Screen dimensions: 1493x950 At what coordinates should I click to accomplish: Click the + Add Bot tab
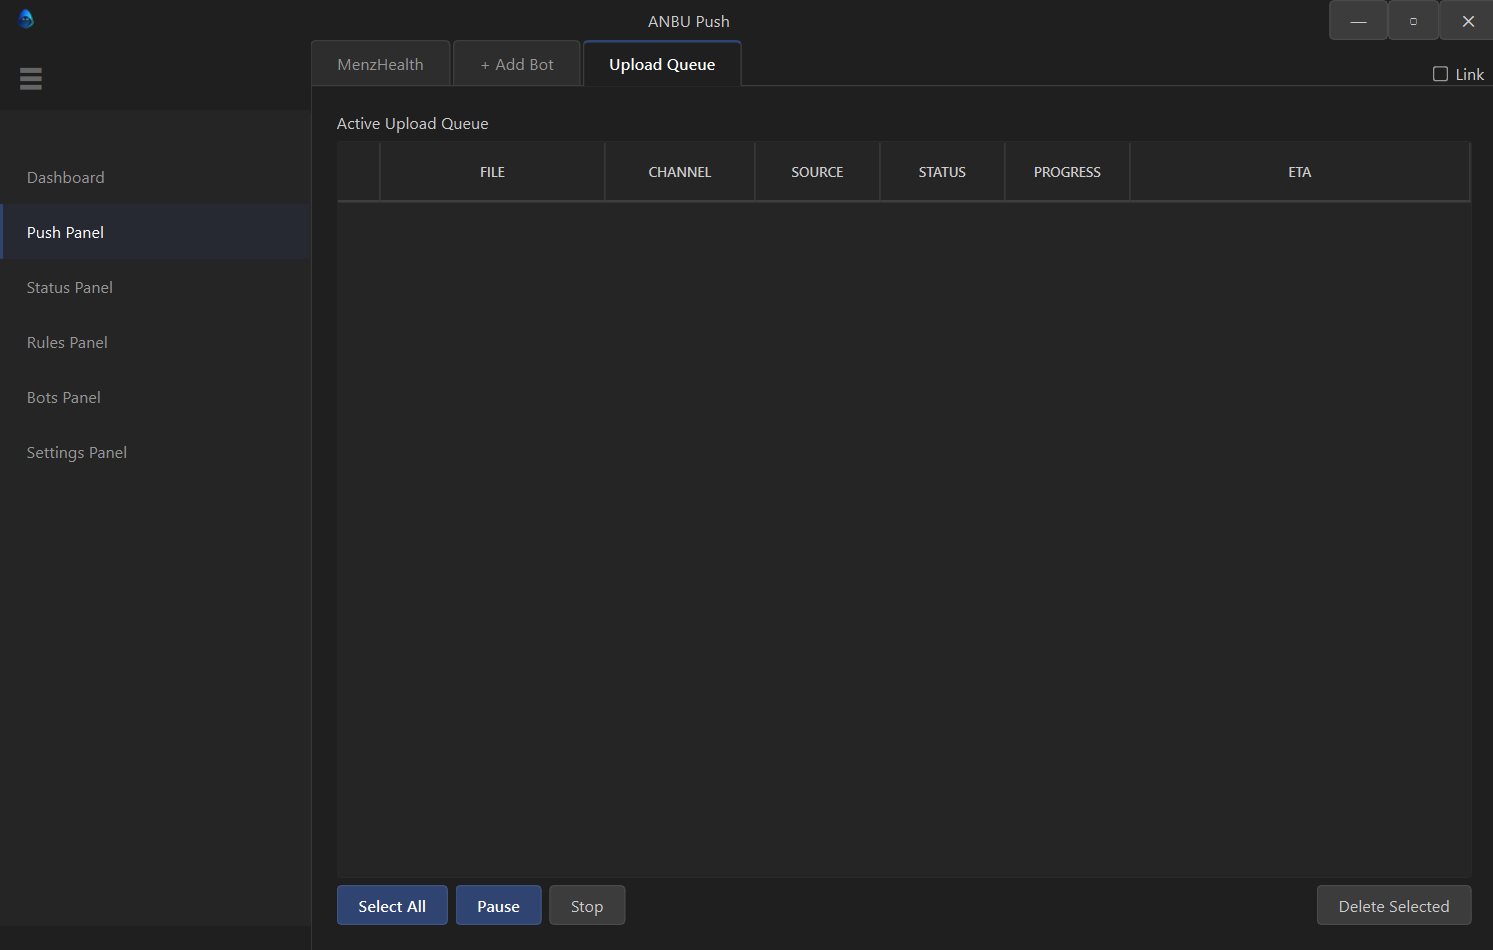[x=516, y=63]
